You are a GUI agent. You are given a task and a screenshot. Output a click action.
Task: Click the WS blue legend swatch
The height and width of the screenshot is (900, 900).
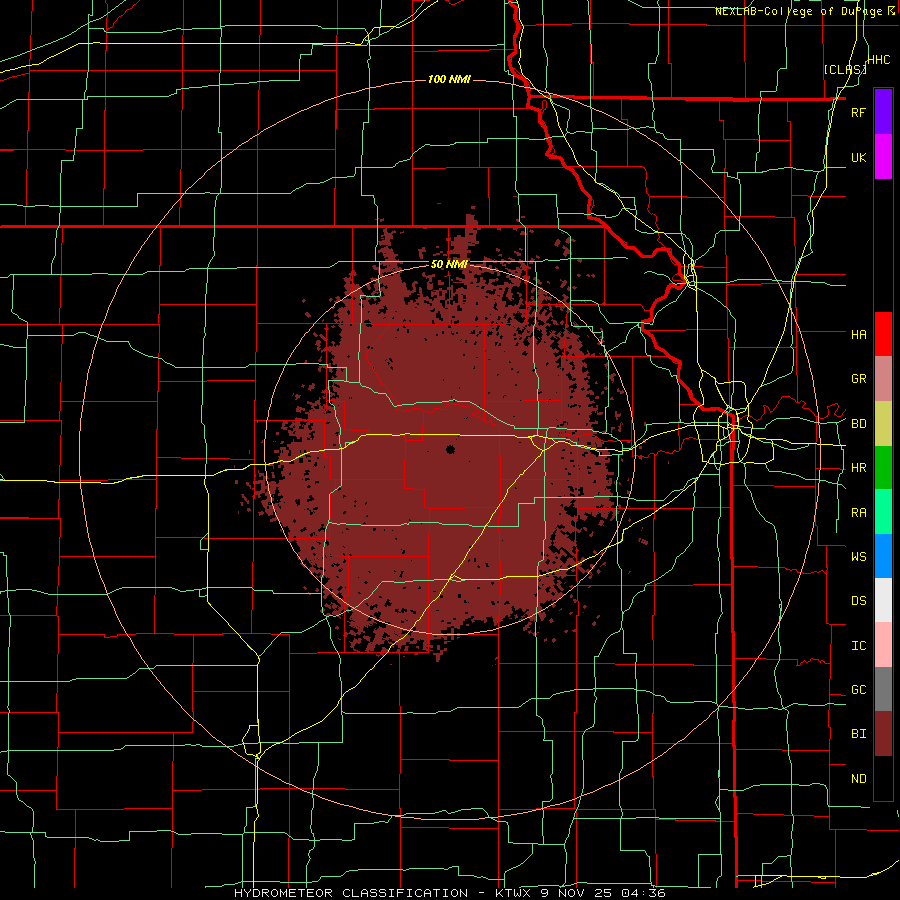point(883,556)
